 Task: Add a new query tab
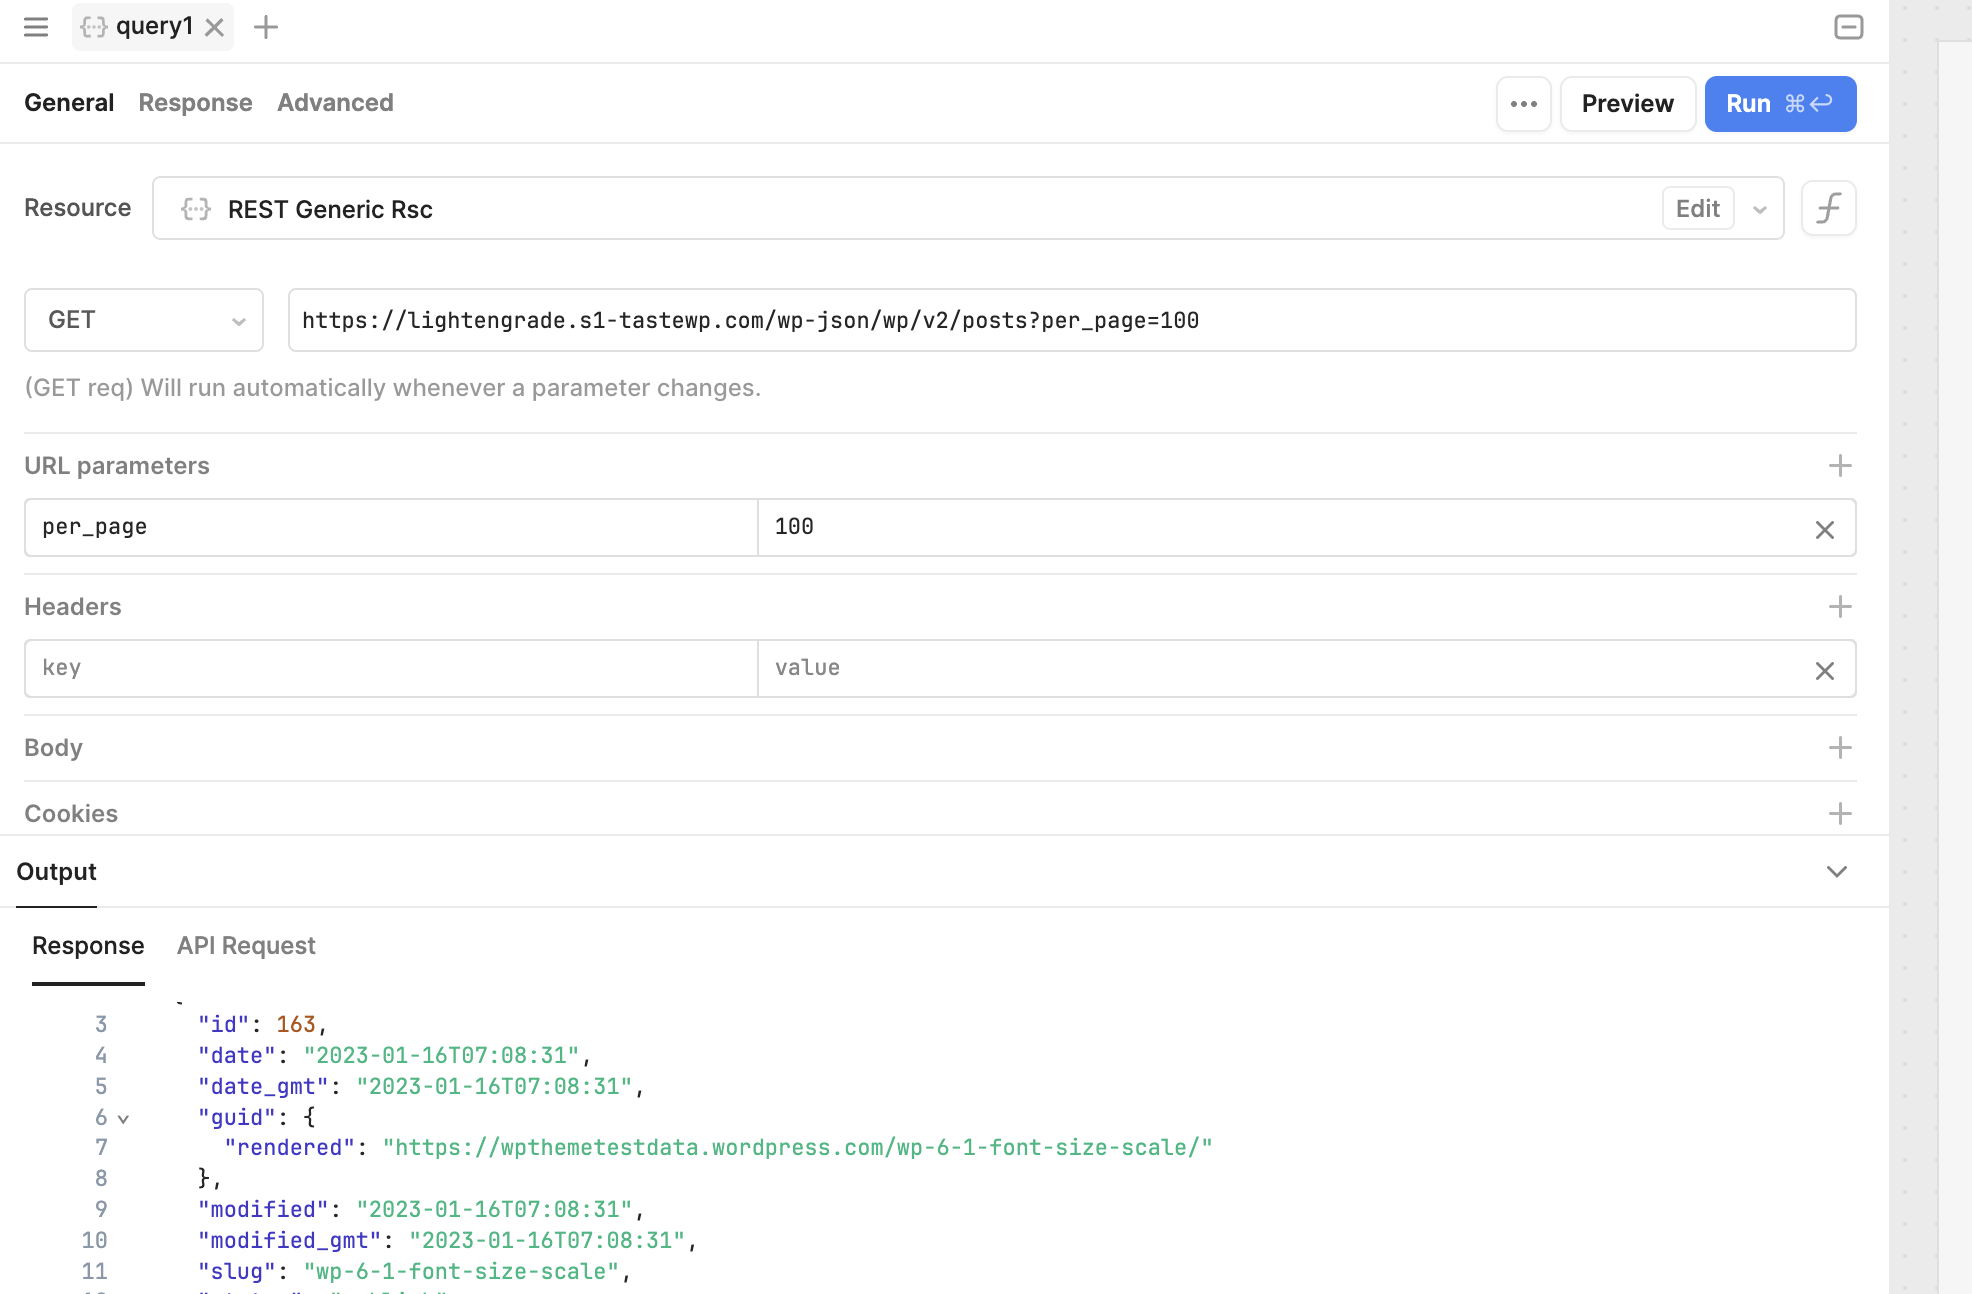(266, 27)
